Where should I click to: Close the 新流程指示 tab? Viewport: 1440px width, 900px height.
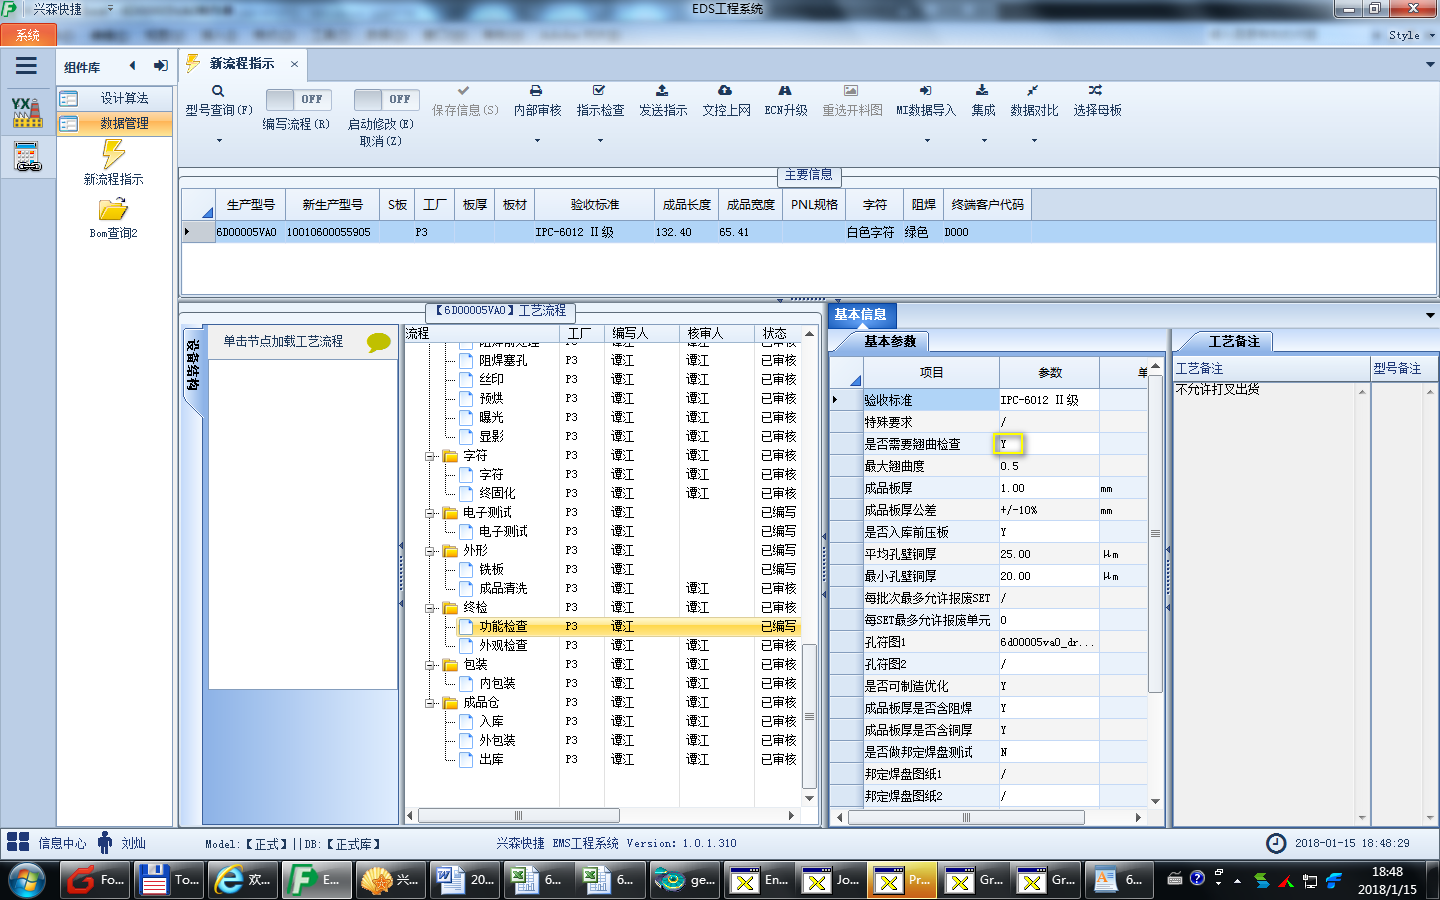point(294,64)
